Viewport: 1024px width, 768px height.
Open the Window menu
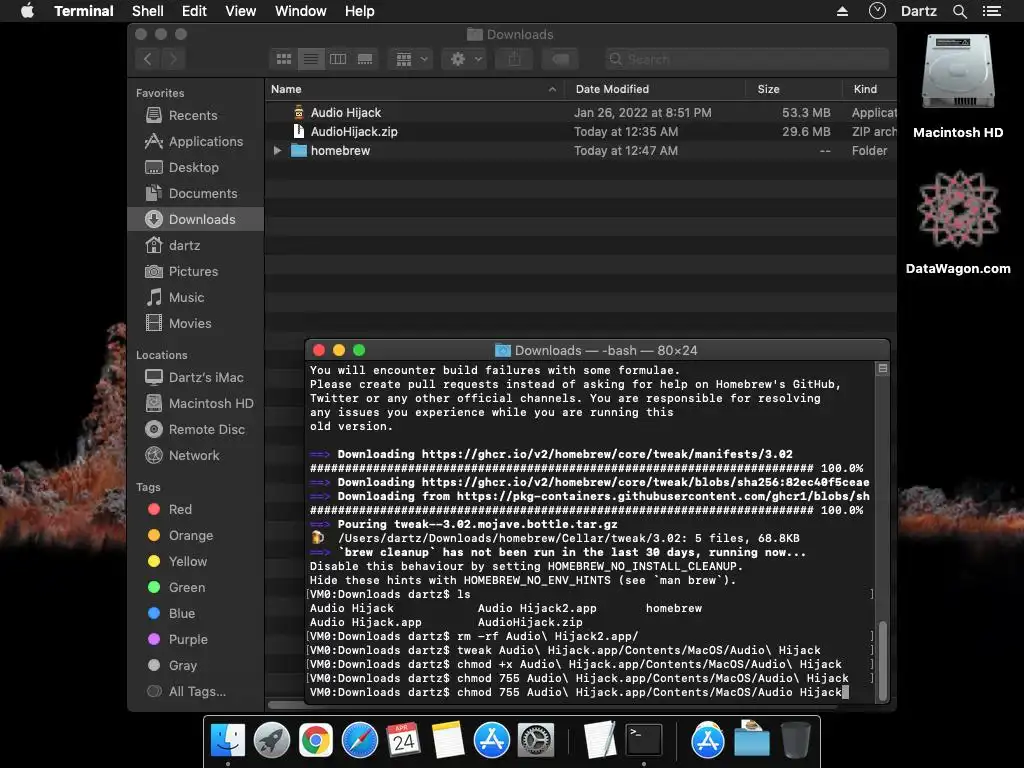click(300, 11)
